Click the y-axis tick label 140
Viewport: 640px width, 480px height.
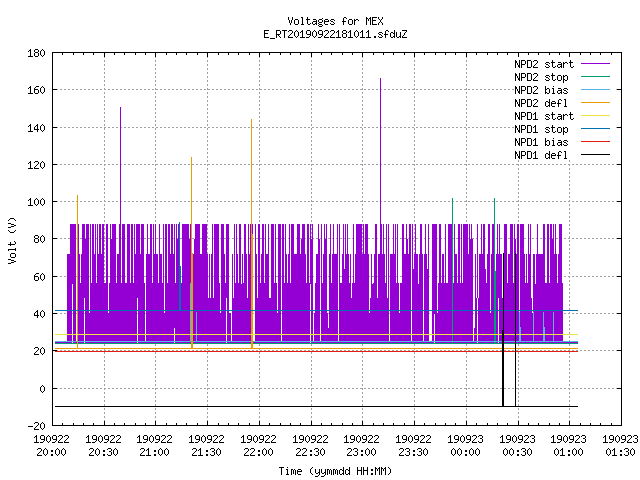36,128
